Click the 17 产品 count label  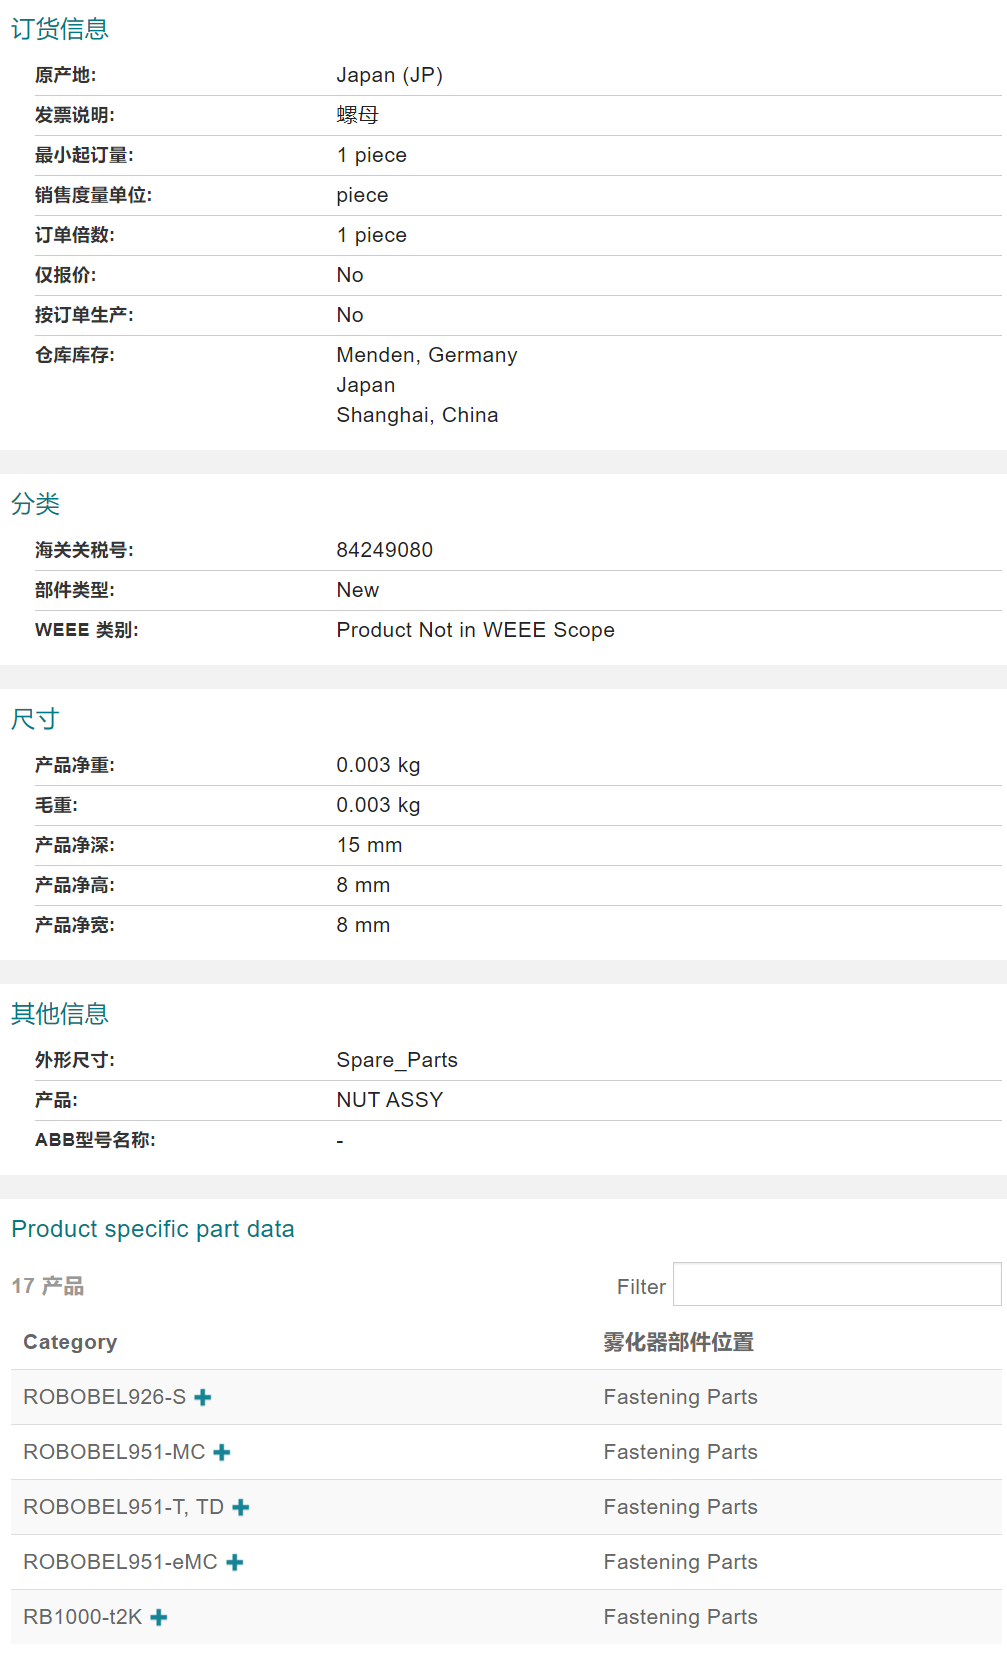pyautogui.click(x=48, y=1286)
